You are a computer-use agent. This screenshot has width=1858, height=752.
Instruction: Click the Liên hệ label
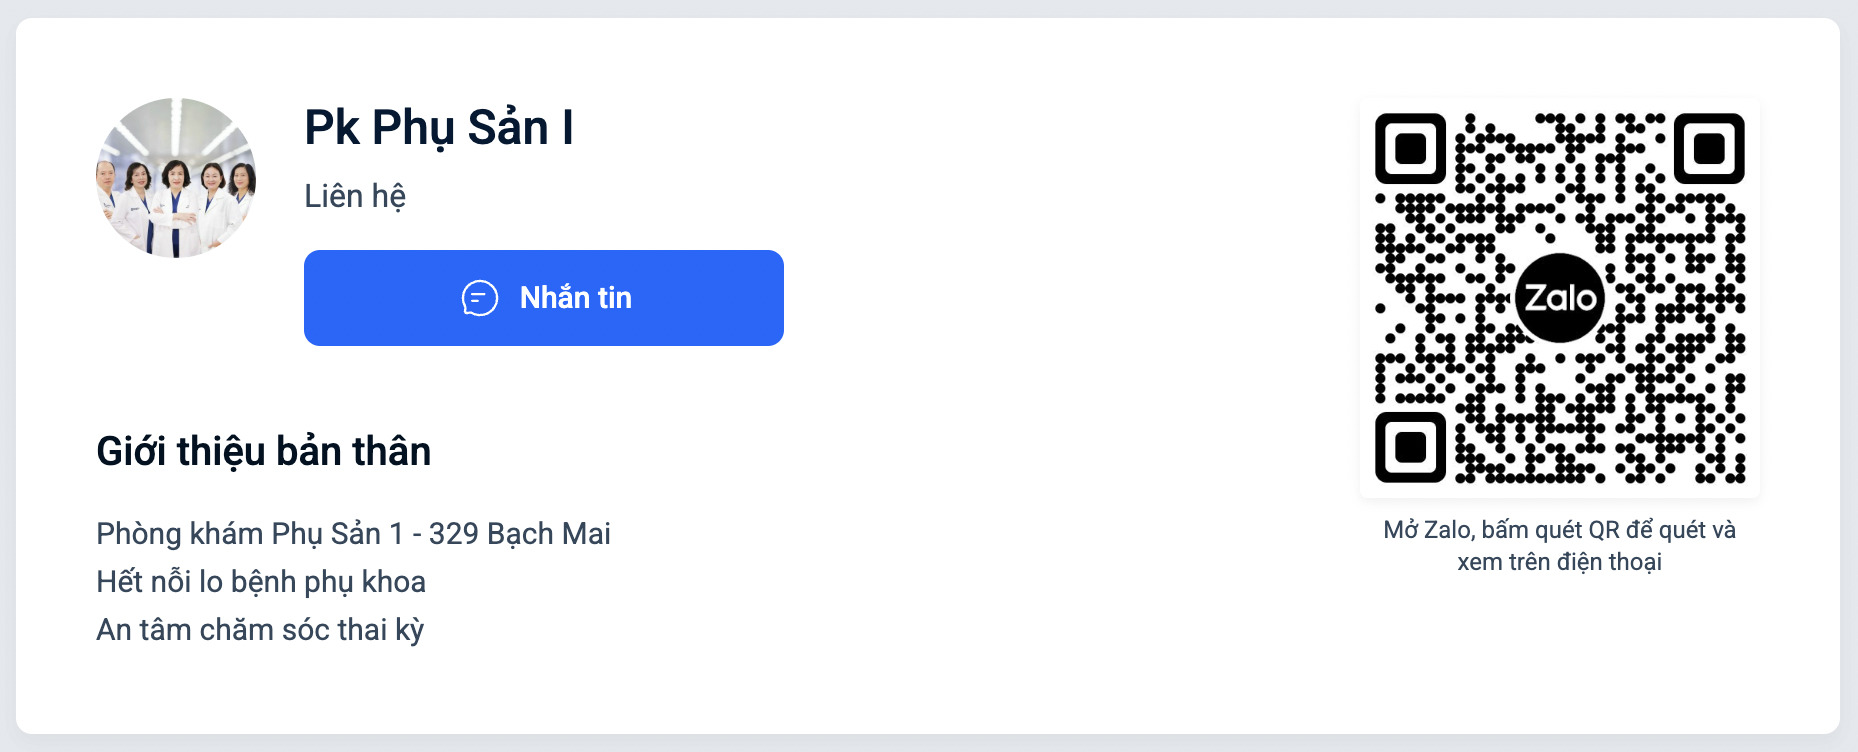point(355,196)
